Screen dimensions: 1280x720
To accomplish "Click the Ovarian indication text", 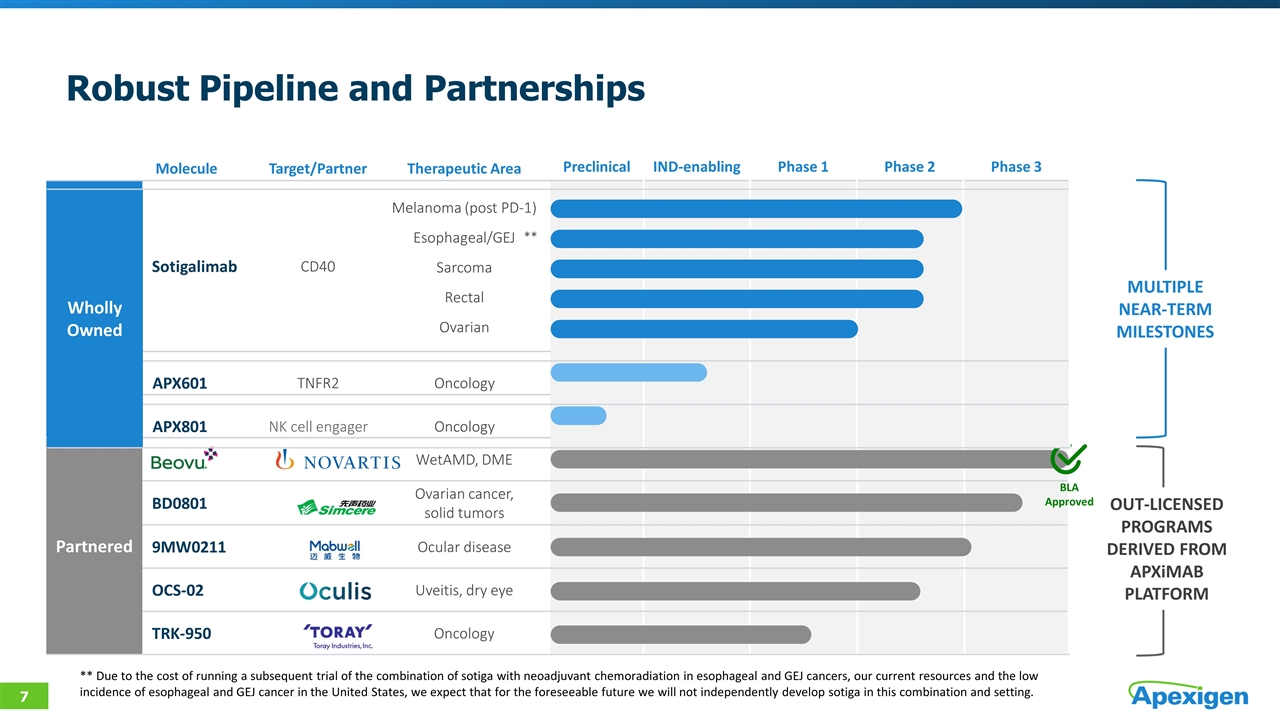I will tap(464, 327).
